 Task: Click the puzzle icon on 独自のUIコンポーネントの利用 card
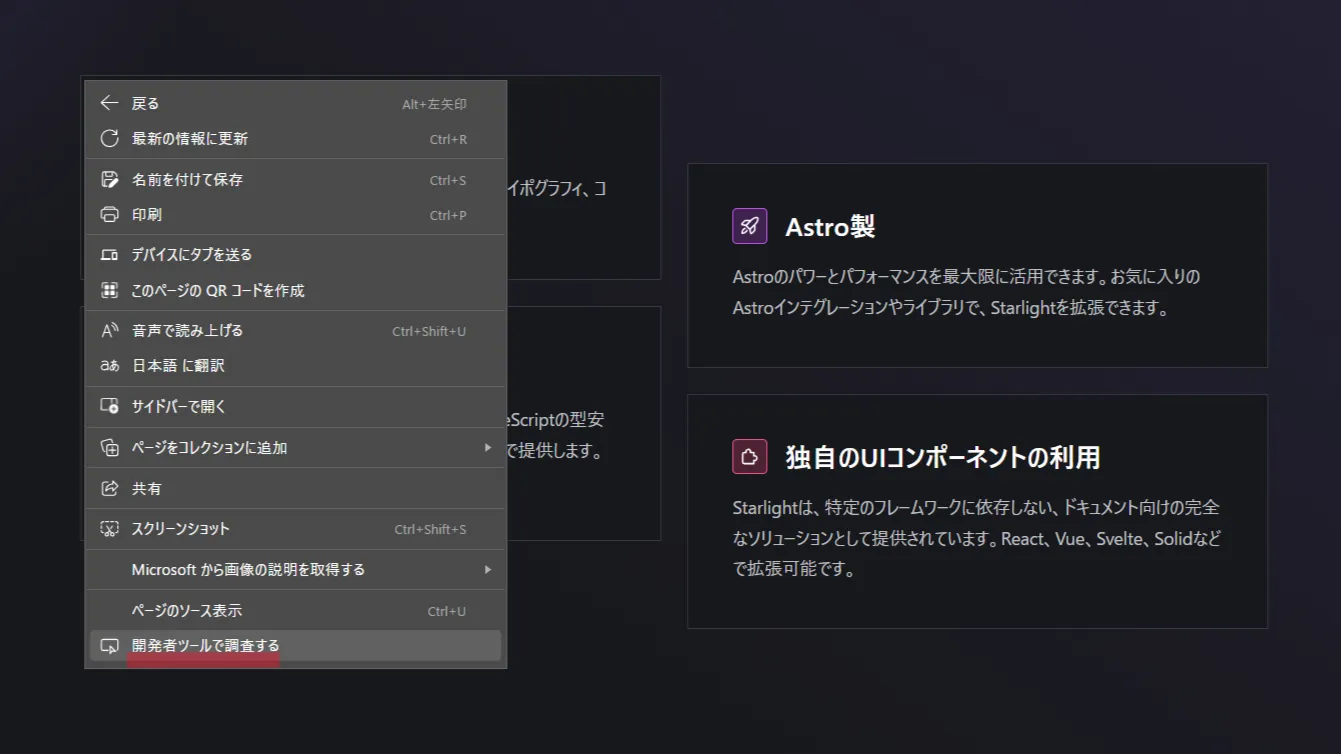(x=750, y=456)
